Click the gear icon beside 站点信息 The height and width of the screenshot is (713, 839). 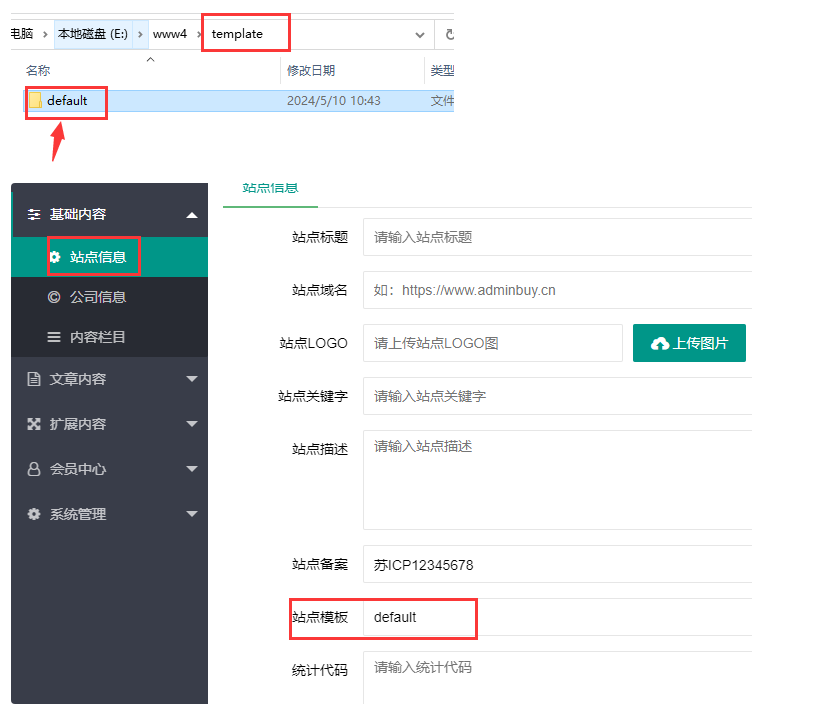55,257
